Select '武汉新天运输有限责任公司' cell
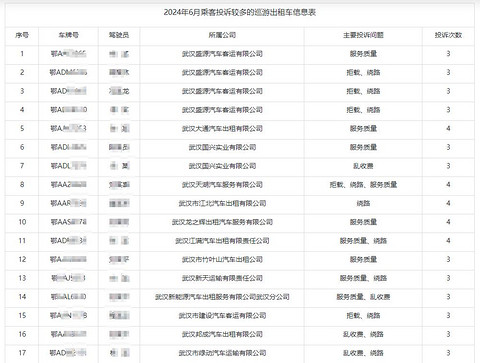The height and width of the screenshot is (363, 480). point(222,278)
